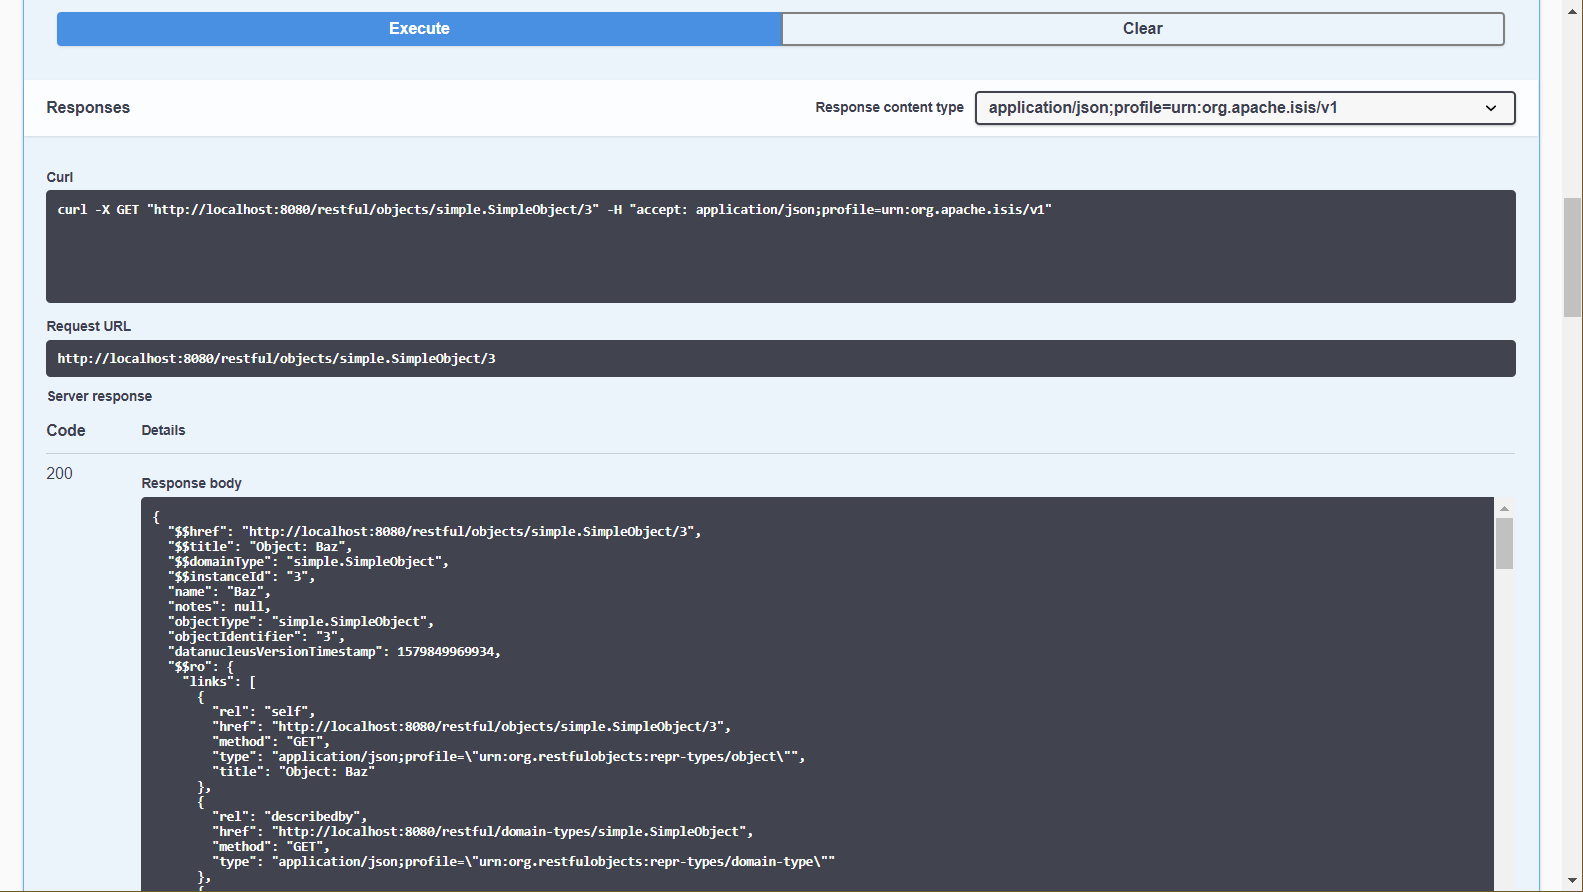Viewport: 1583px width, 892px height.
Task: Click the scroll-up arrow of the response body
Action: point(1504,508)
